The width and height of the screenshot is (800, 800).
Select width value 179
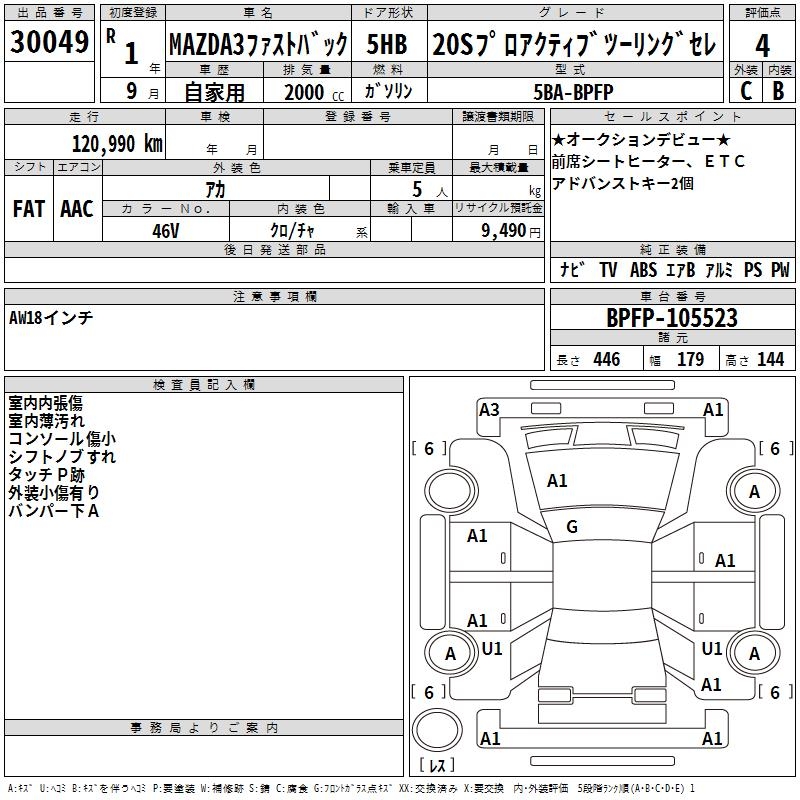point(690,359)
